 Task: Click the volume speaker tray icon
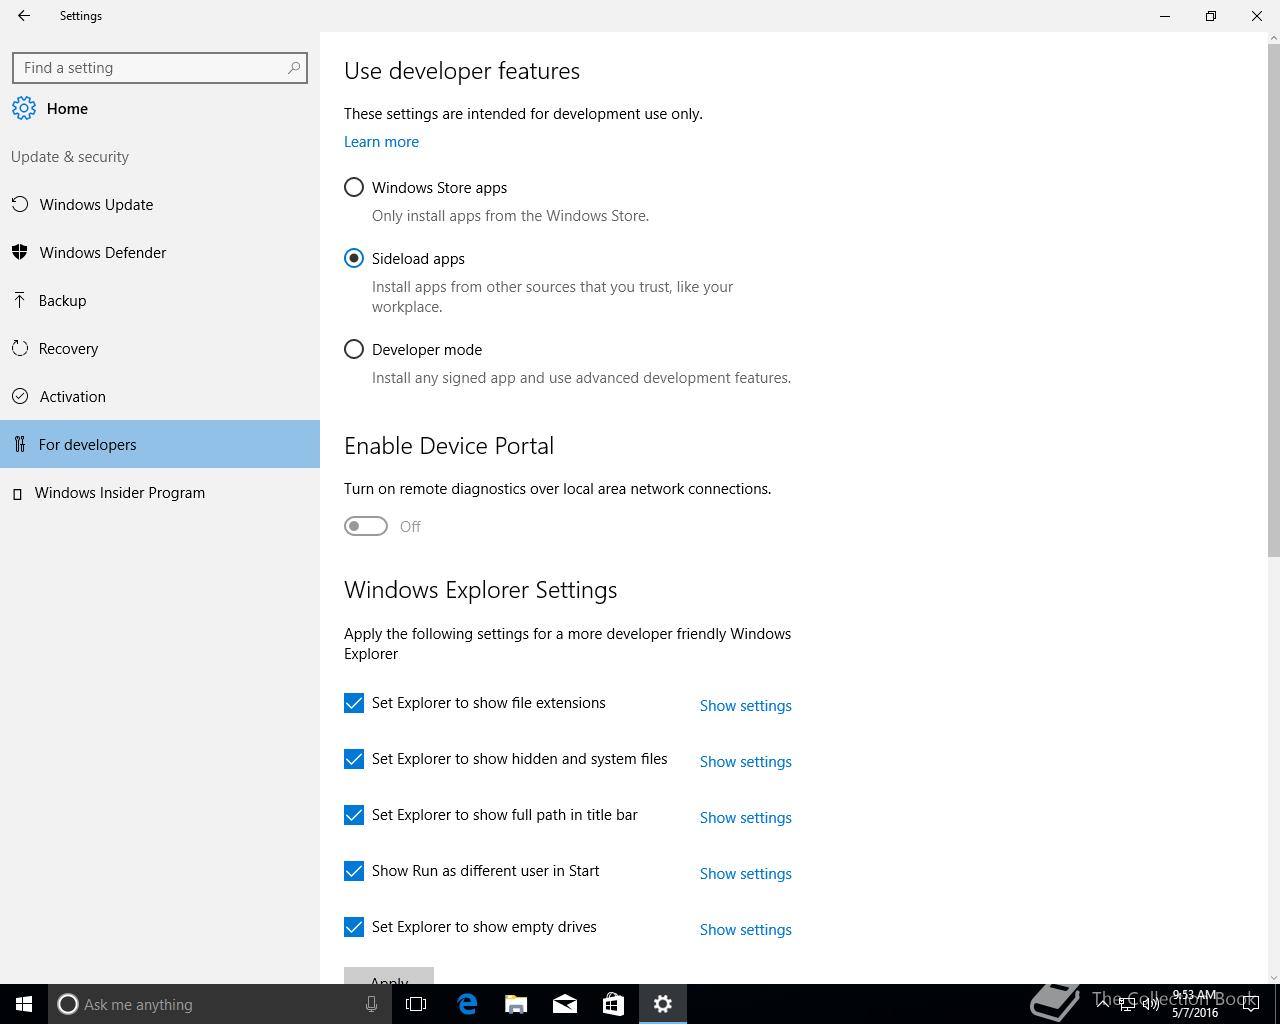click(x=1151, y=1004)
